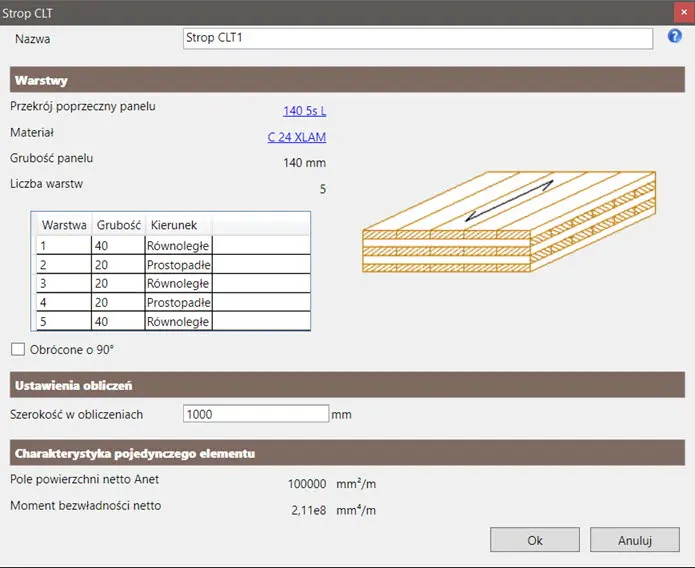Open the 140 5s L cross-section link
Screen dimensions: 695x568
point(304,111)
